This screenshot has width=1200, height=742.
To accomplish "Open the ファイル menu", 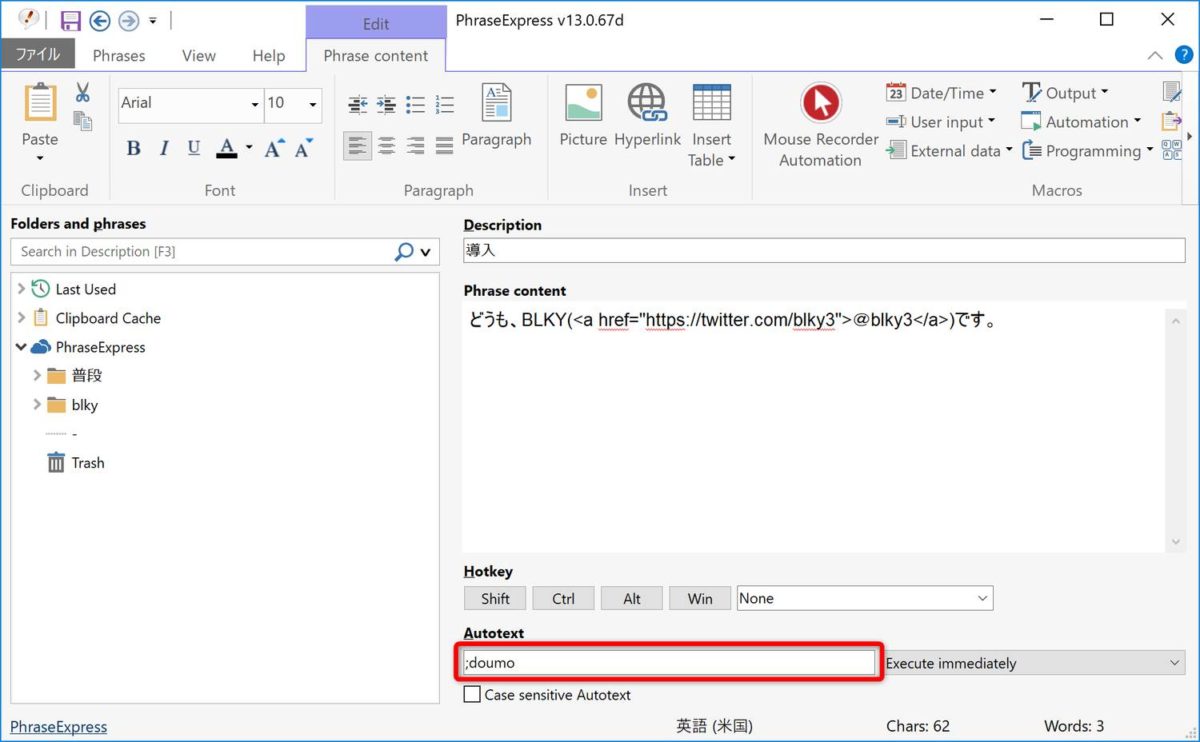I will point(37,54).
